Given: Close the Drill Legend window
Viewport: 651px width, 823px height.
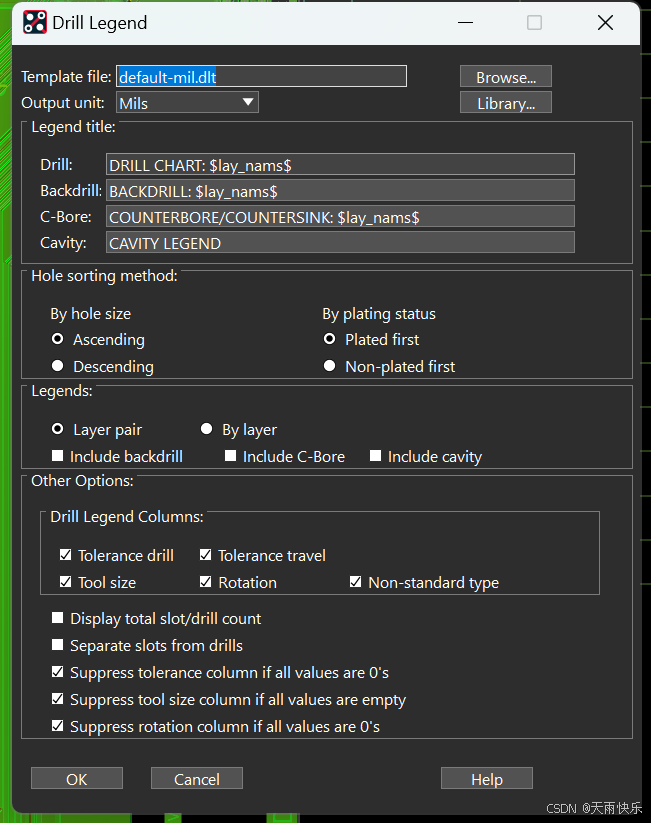Looking at the screenshot, I should 605,23.
